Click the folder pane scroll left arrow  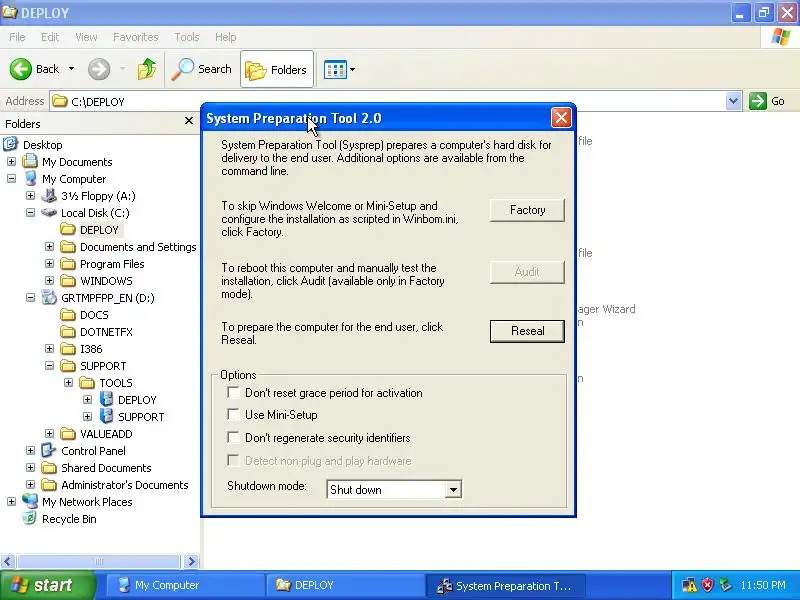pos(7,561)
